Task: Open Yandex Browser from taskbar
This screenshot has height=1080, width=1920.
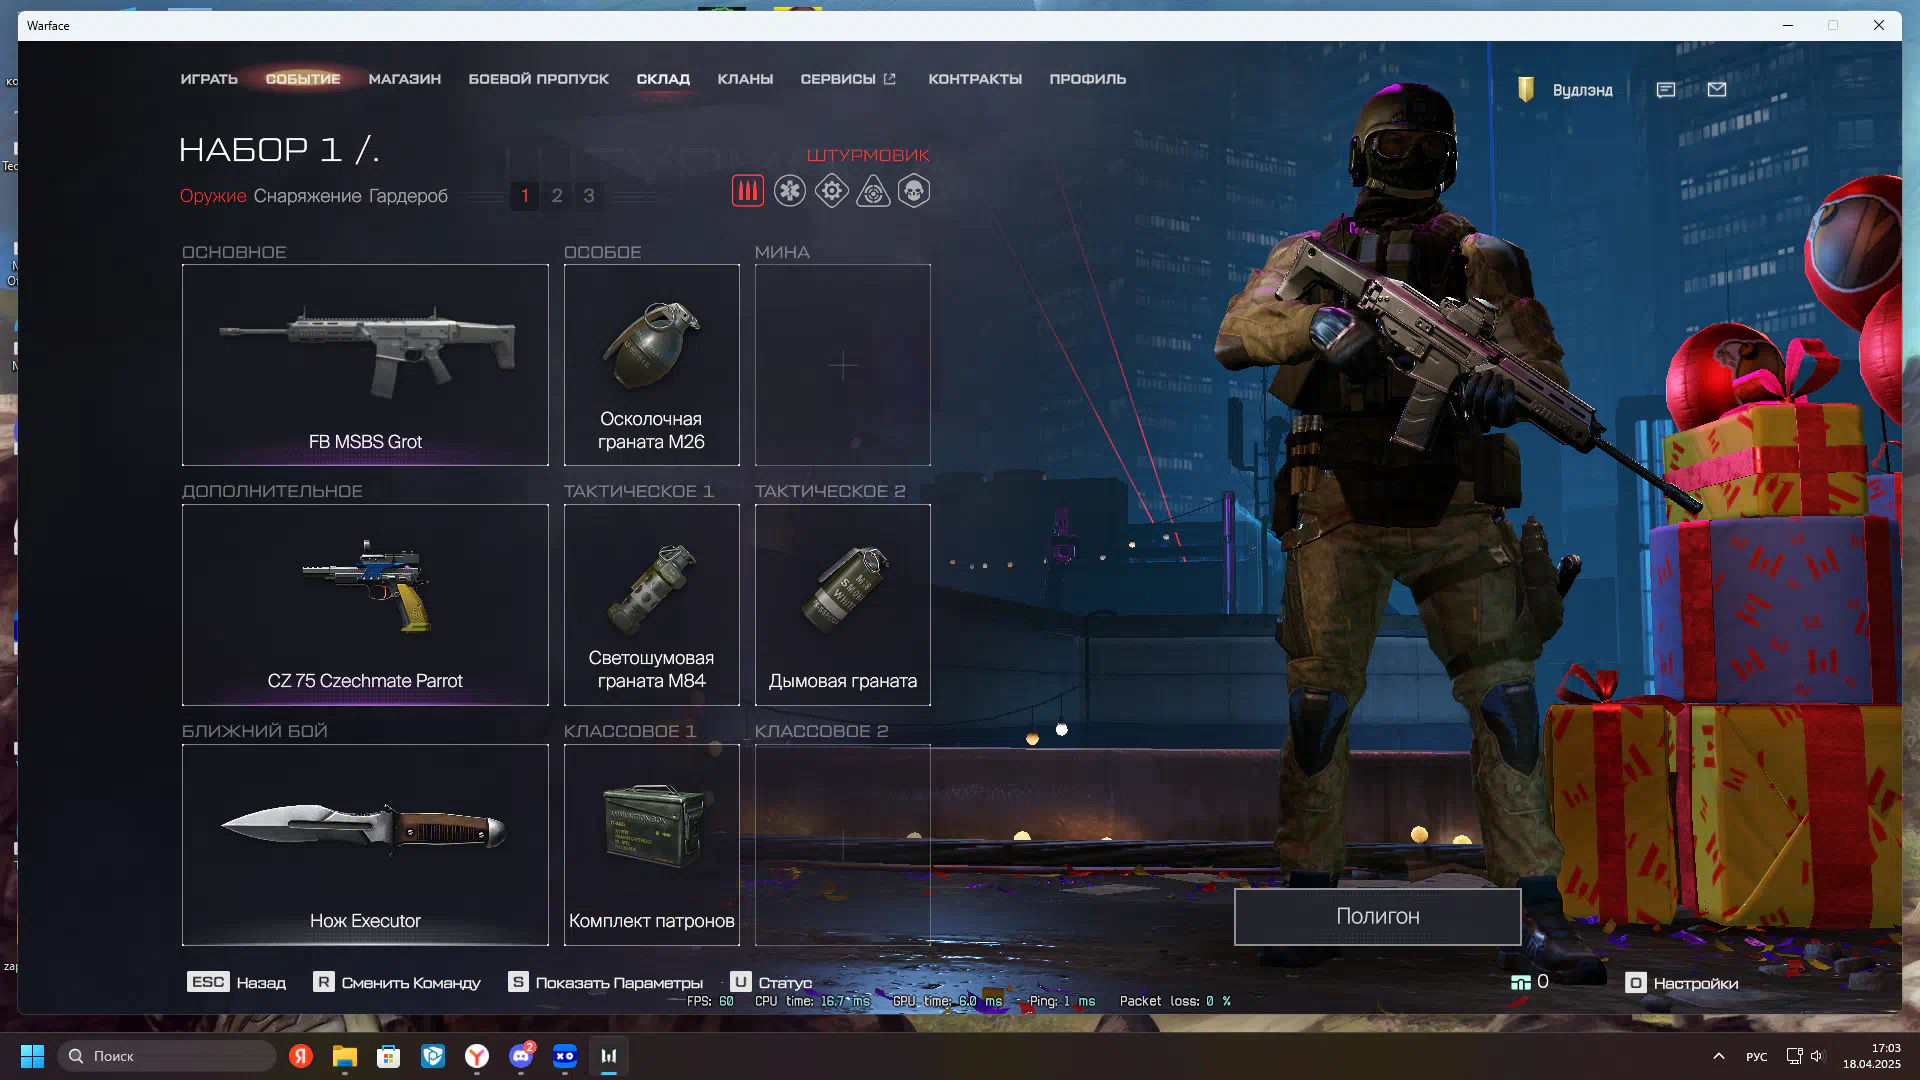Action: (x=477, y=1056)
